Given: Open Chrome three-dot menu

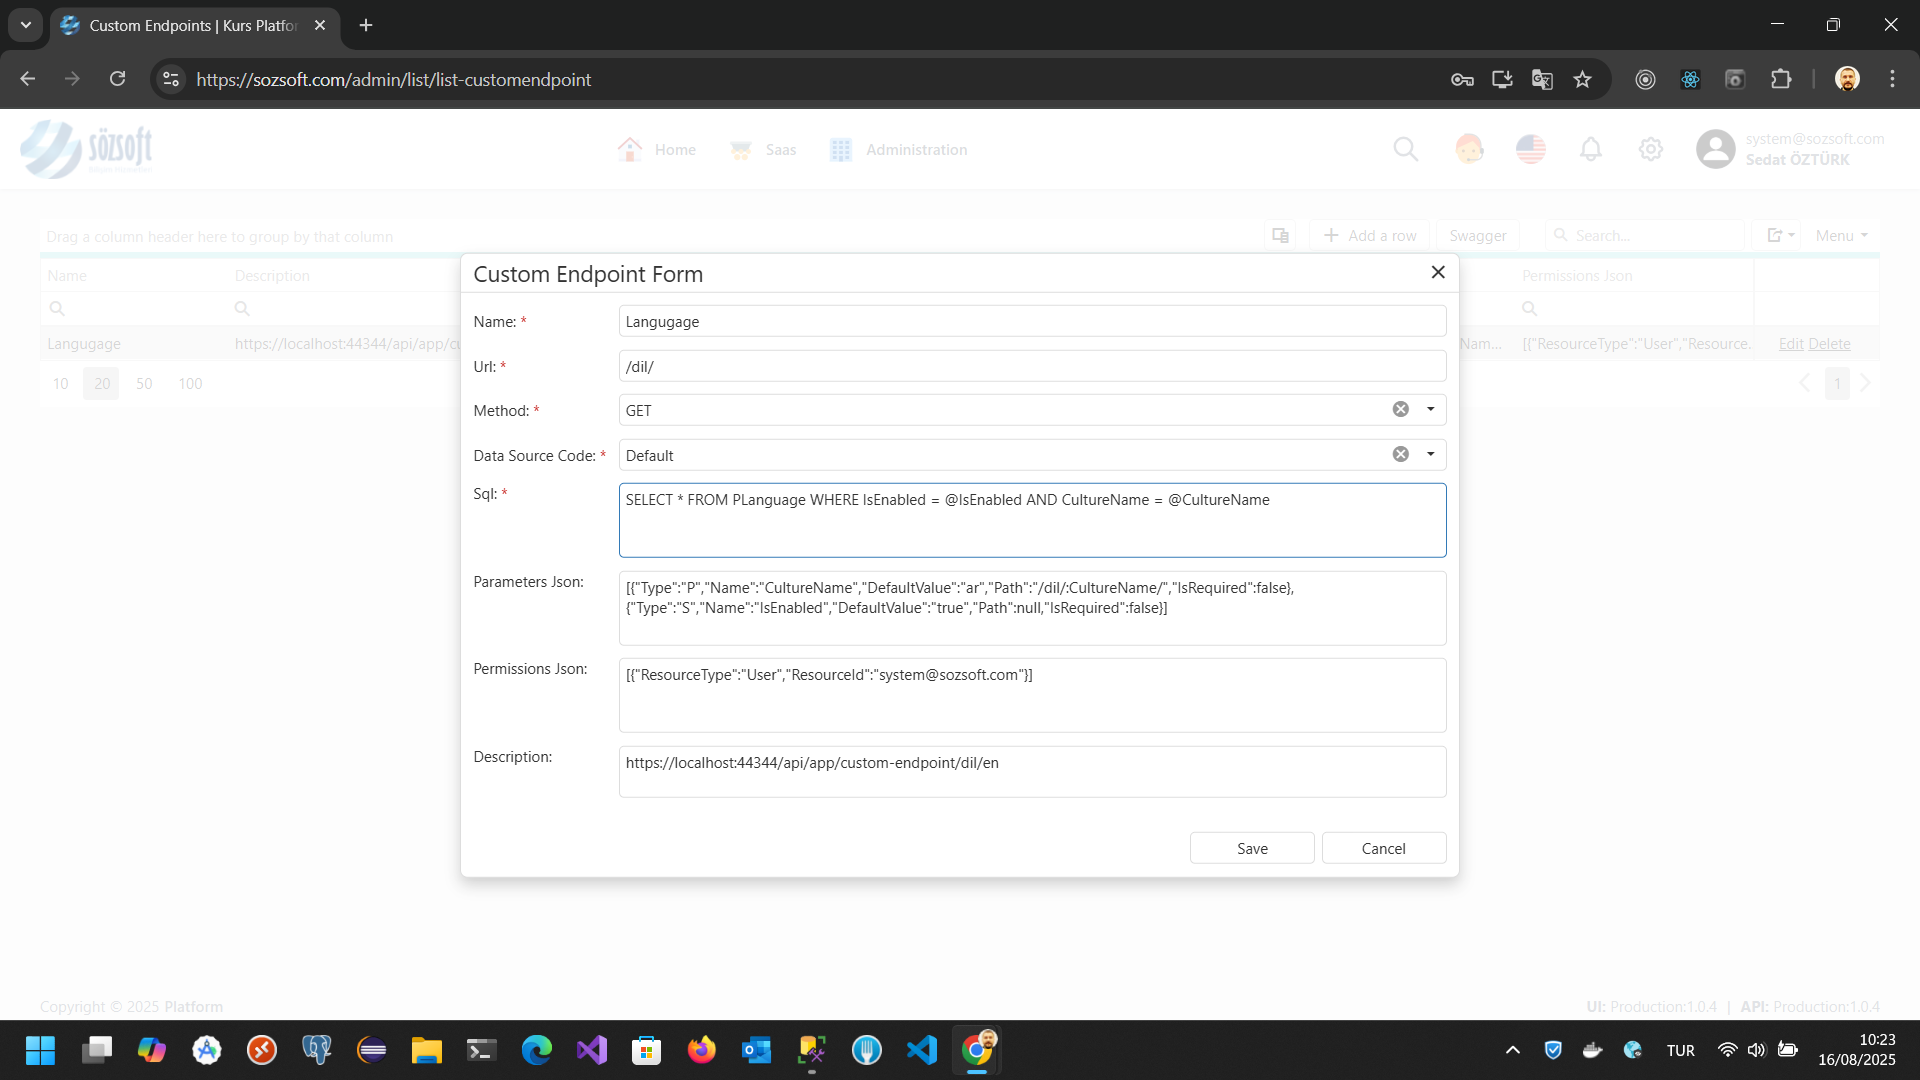Looking at the screenshot, I should (1892, 80).
